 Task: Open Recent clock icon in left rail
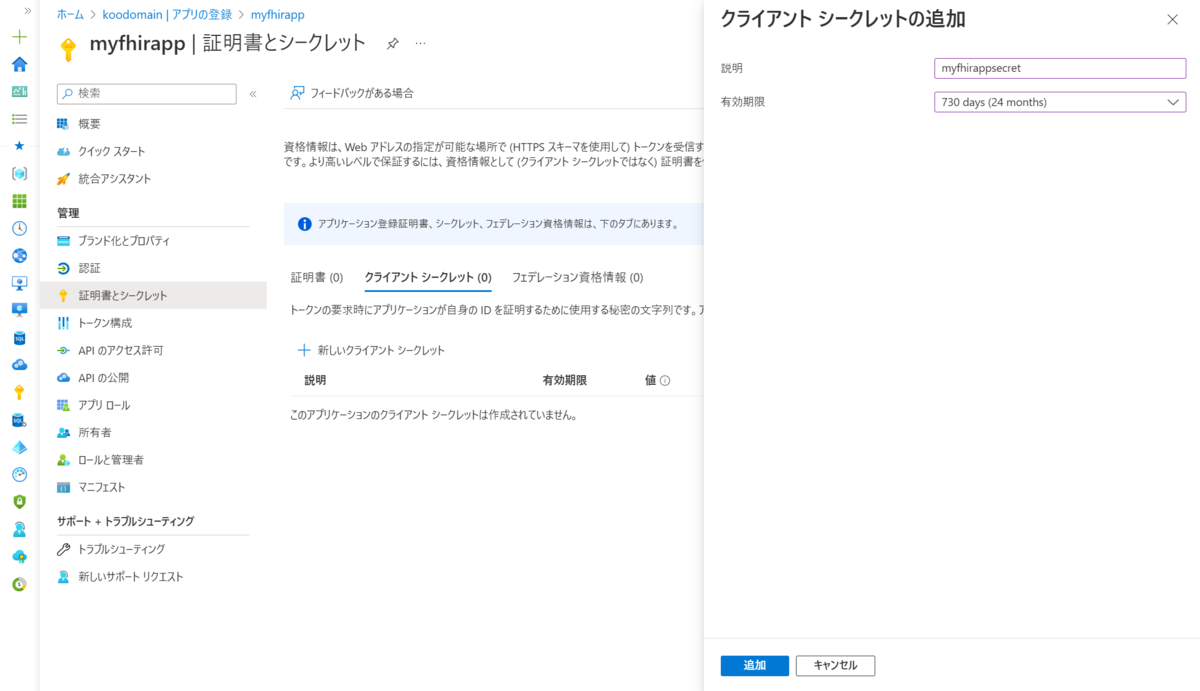point(19,228)
